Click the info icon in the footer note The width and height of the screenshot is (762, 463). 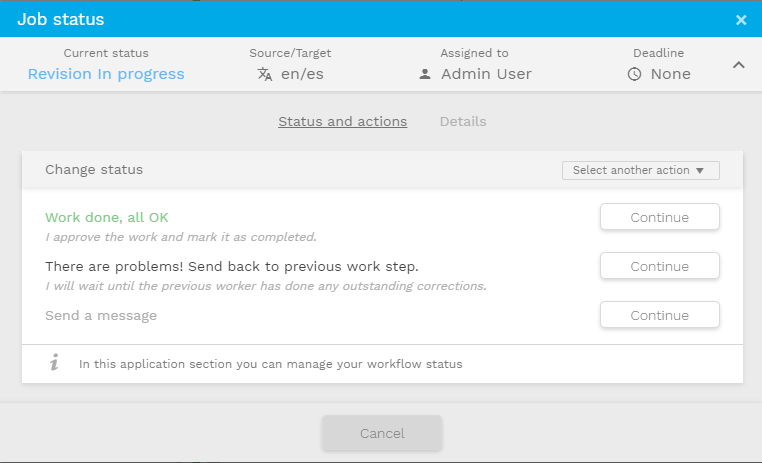click(x=54, y=363)
